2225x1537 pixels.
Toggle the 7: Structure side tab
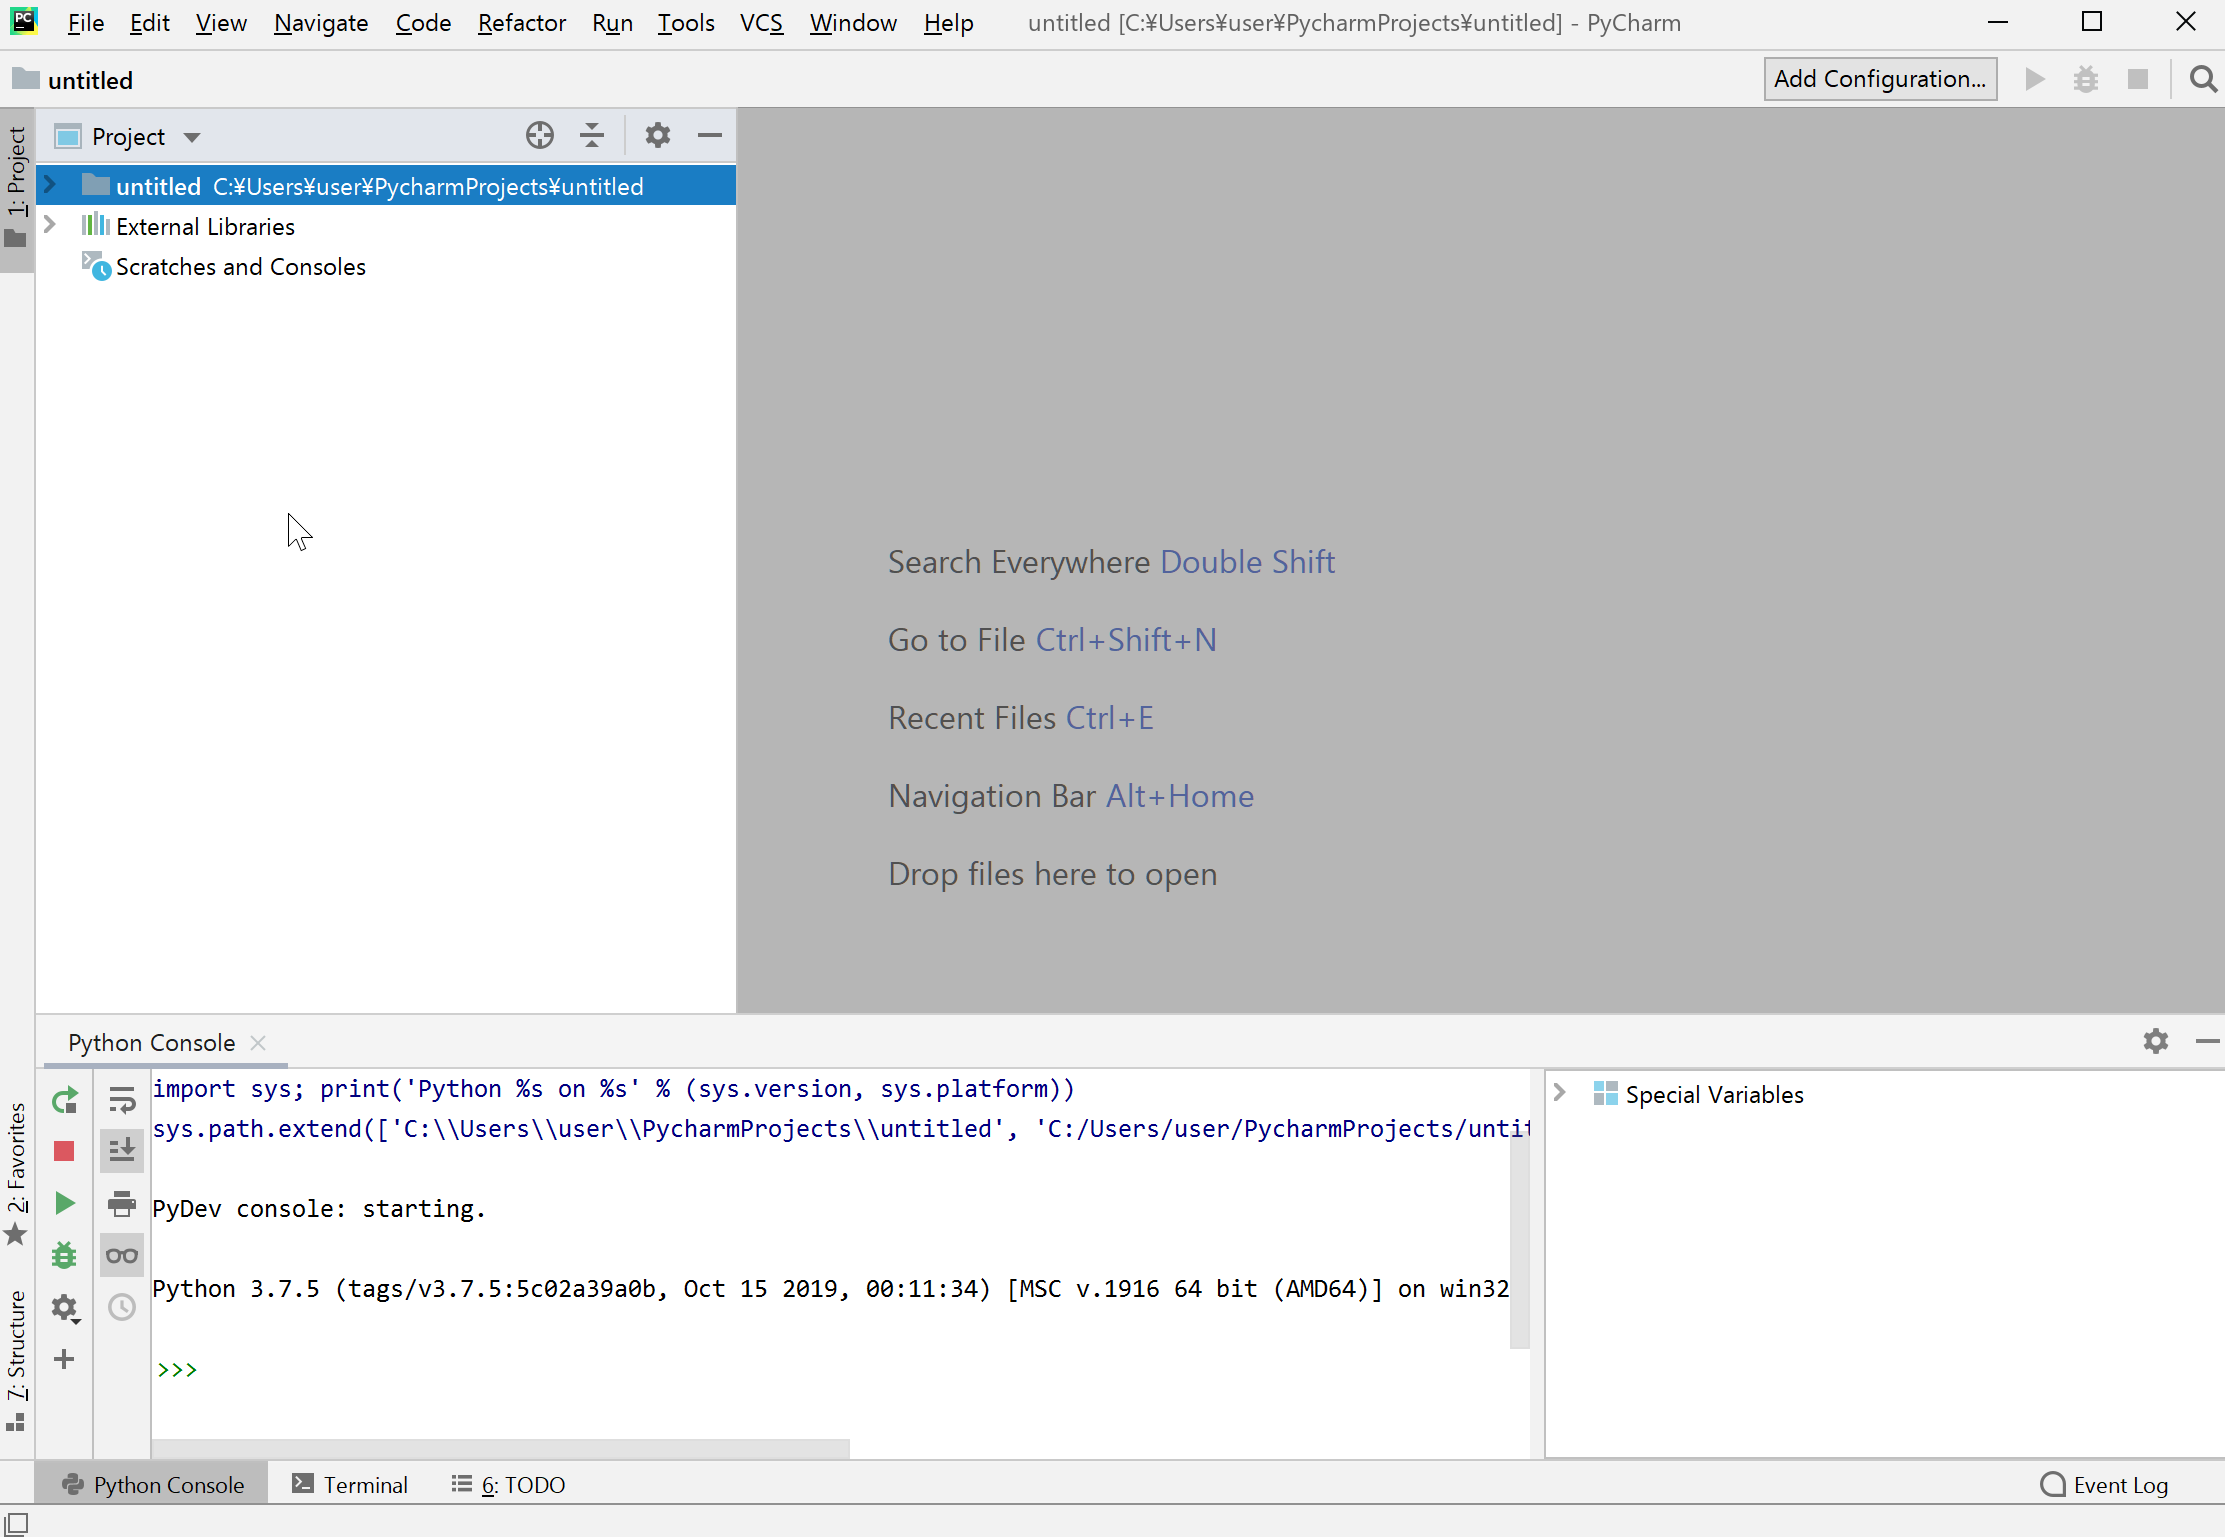click(x=17, y=1360)
